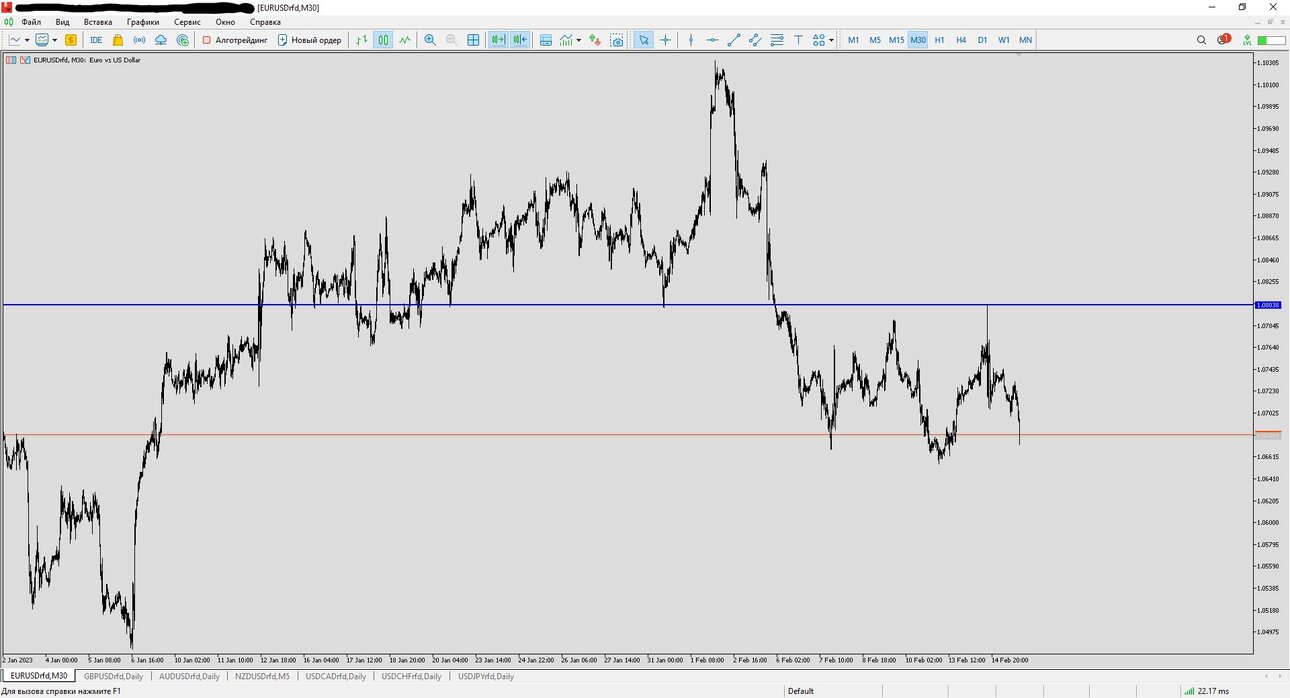The width and height of the screenshot is (1290, 698).
Task: Select the Fibonacci retracement tool
Action: coord(777,40)
